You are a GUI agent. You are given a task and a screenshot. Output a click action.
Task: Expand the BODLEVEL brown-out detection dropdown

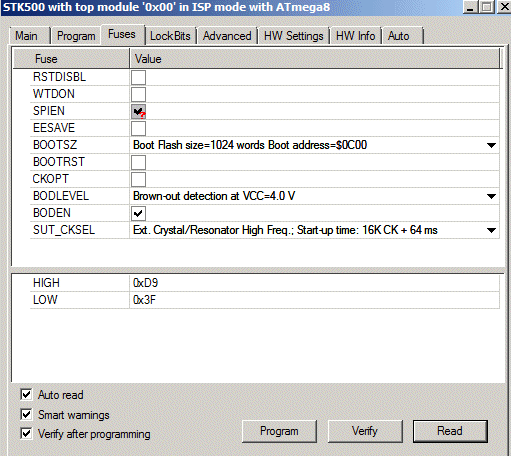[x=491, y=196]
